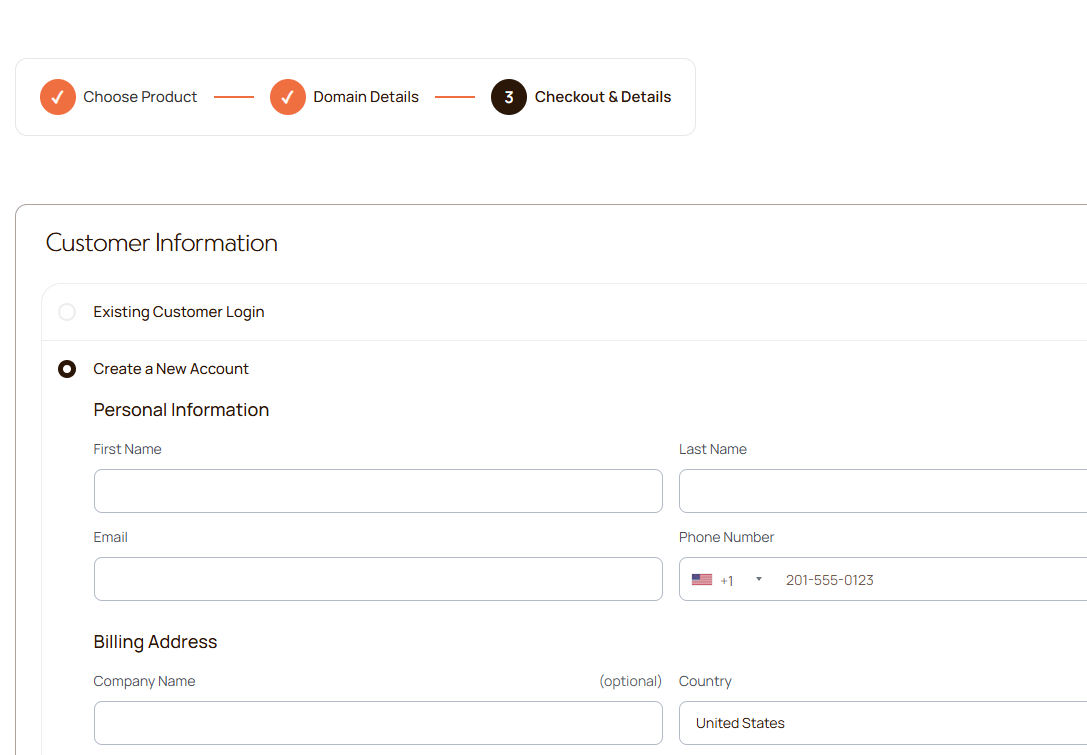Click the Phone Number label
The width and height of the screenshot is (1087, 755).
[726, 537]
